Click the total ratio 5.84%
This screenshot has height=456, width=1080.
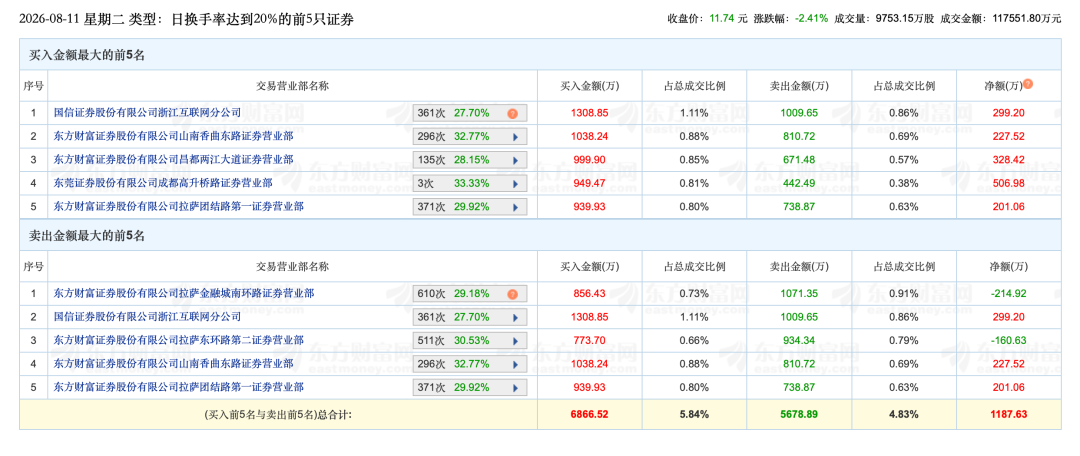[694, 415]
